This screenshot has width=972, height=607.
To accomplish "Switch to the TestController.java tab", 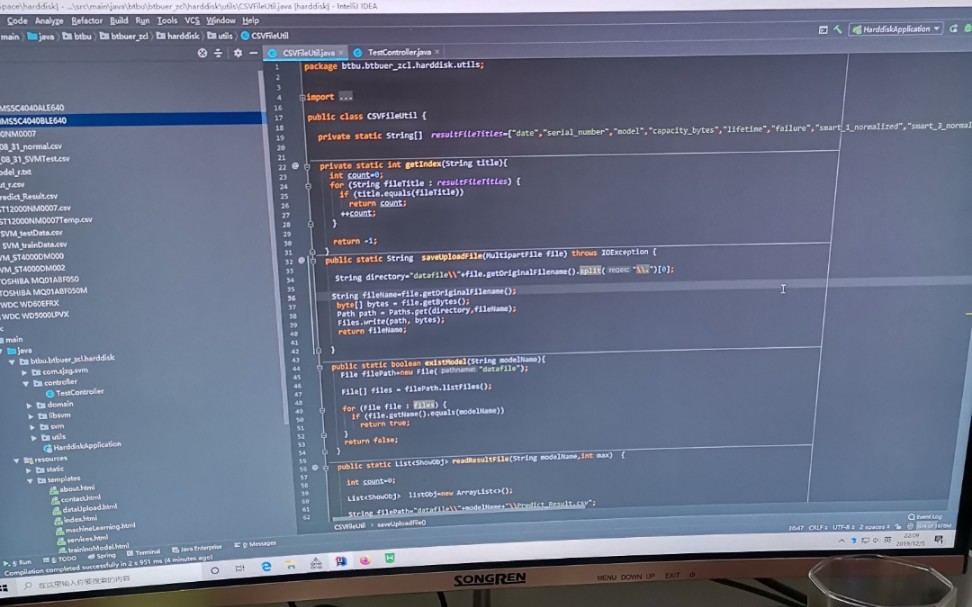I will (399, 52).
